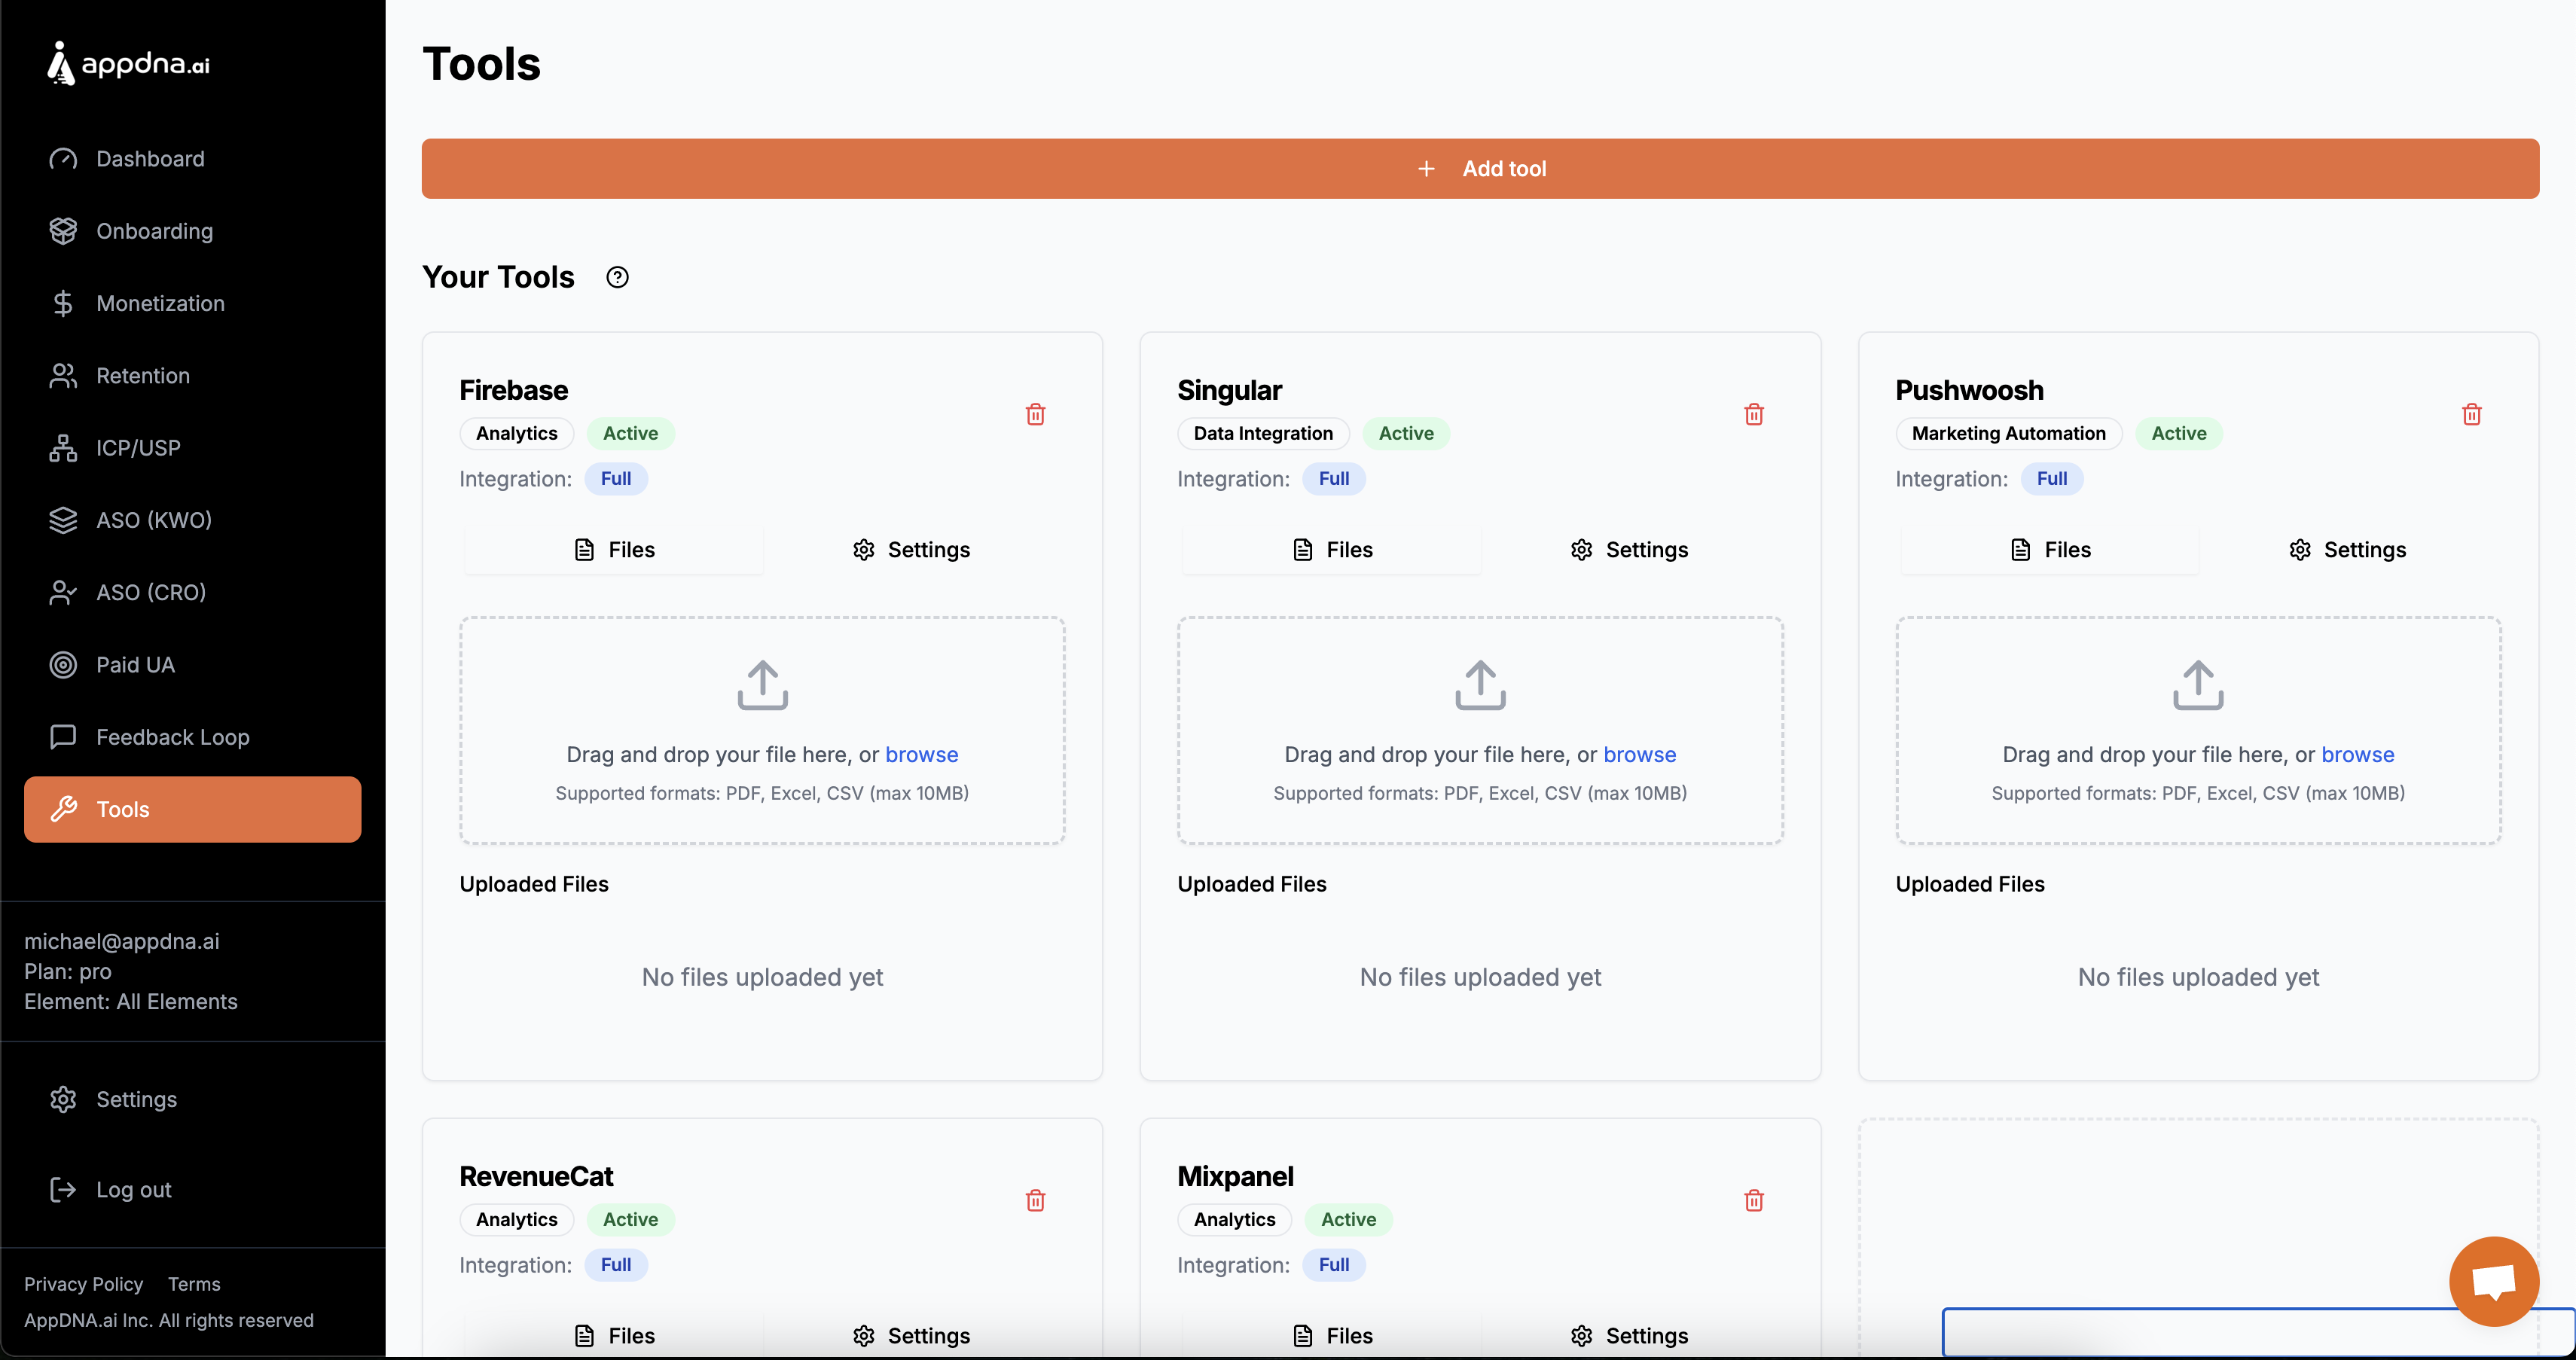The image size is (2576, 1360).
Task: Open the orange chat bubble widget
Action: [x=2493, y=1280]
